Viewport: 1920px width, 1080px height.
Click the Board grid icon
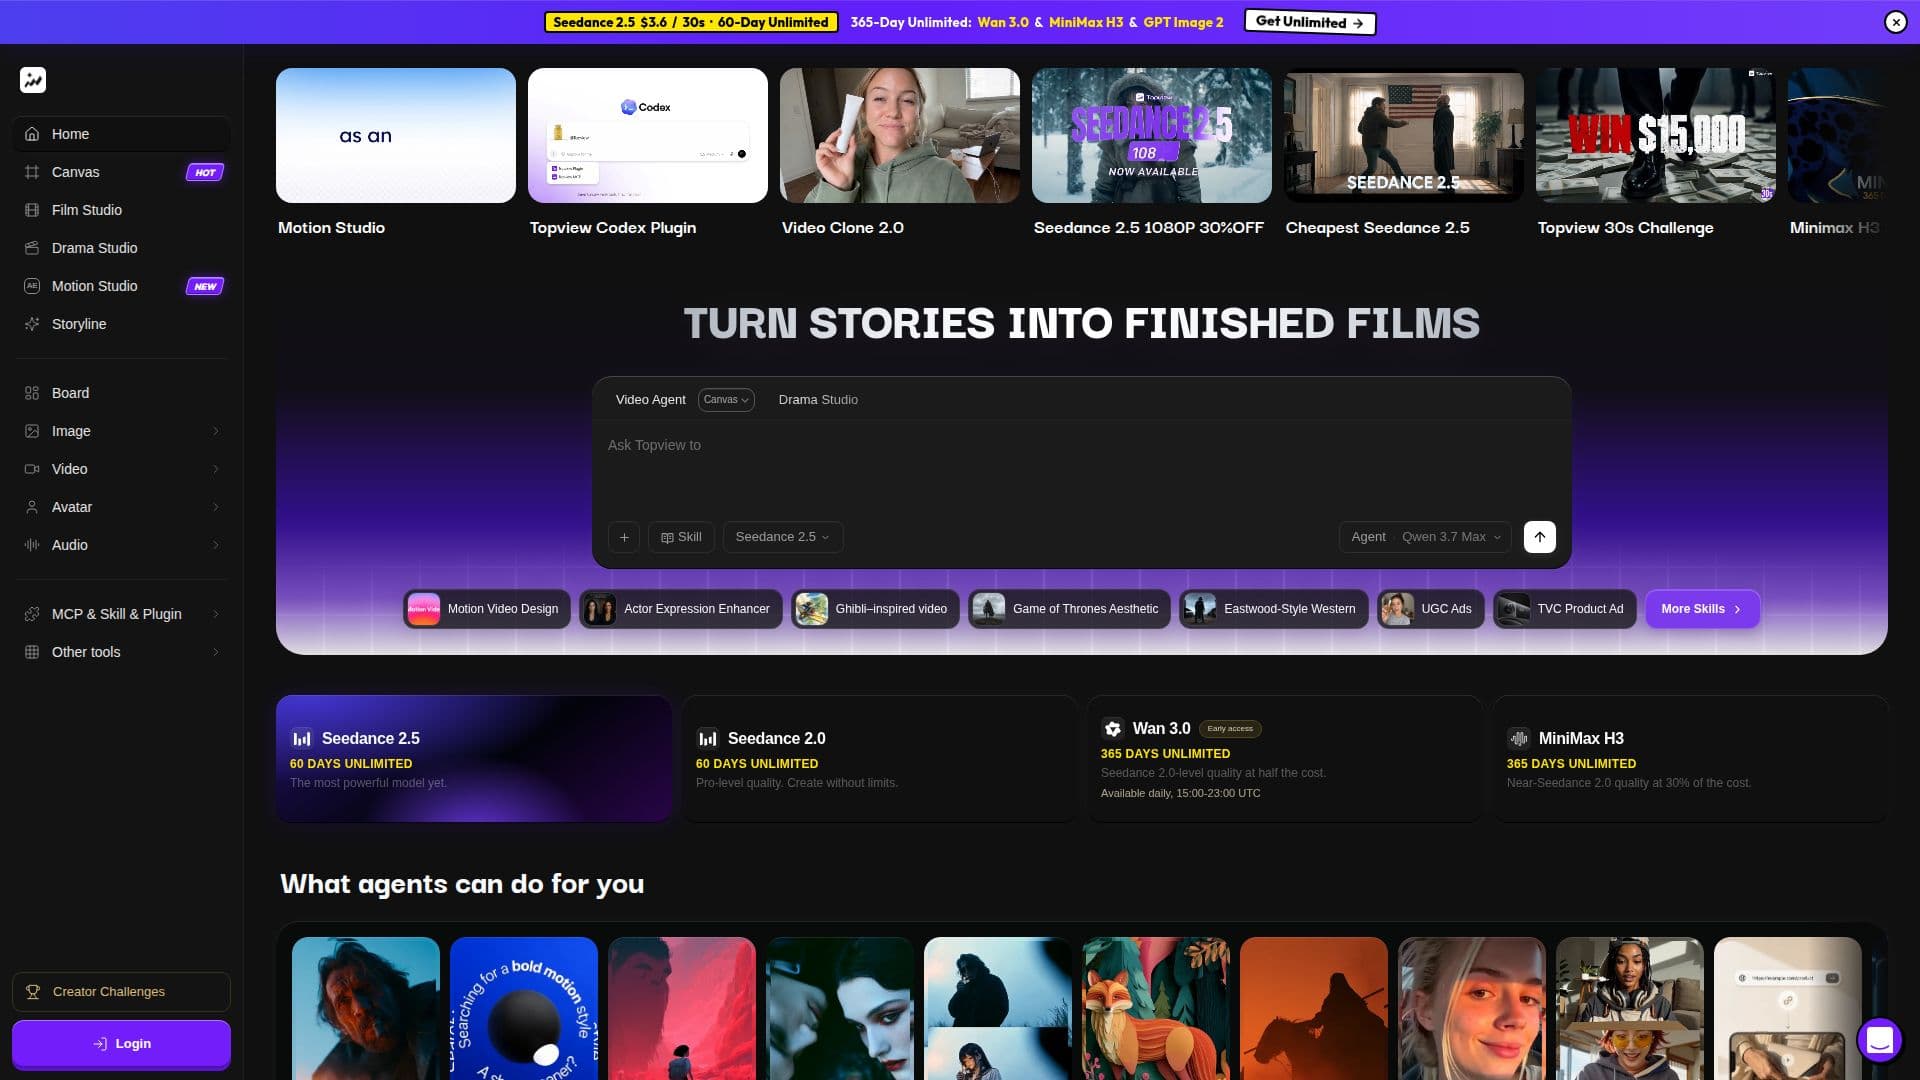click(x=32, y=393)
